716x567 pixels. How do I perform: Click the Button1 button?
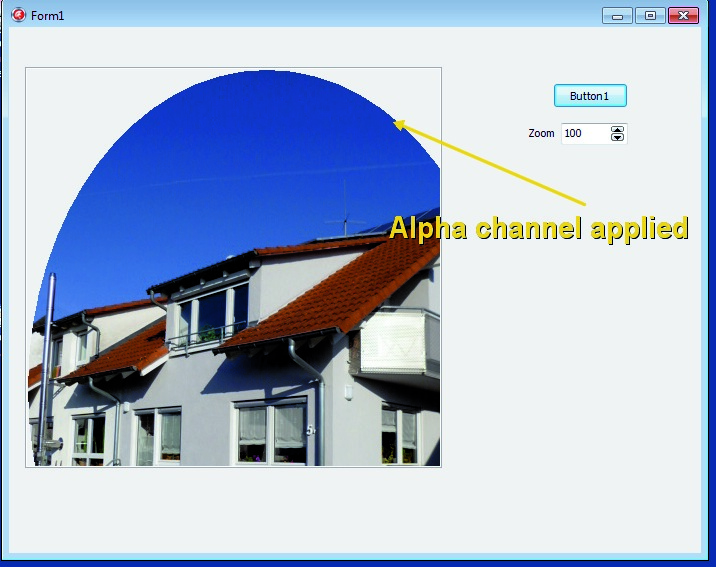point(590,96)
